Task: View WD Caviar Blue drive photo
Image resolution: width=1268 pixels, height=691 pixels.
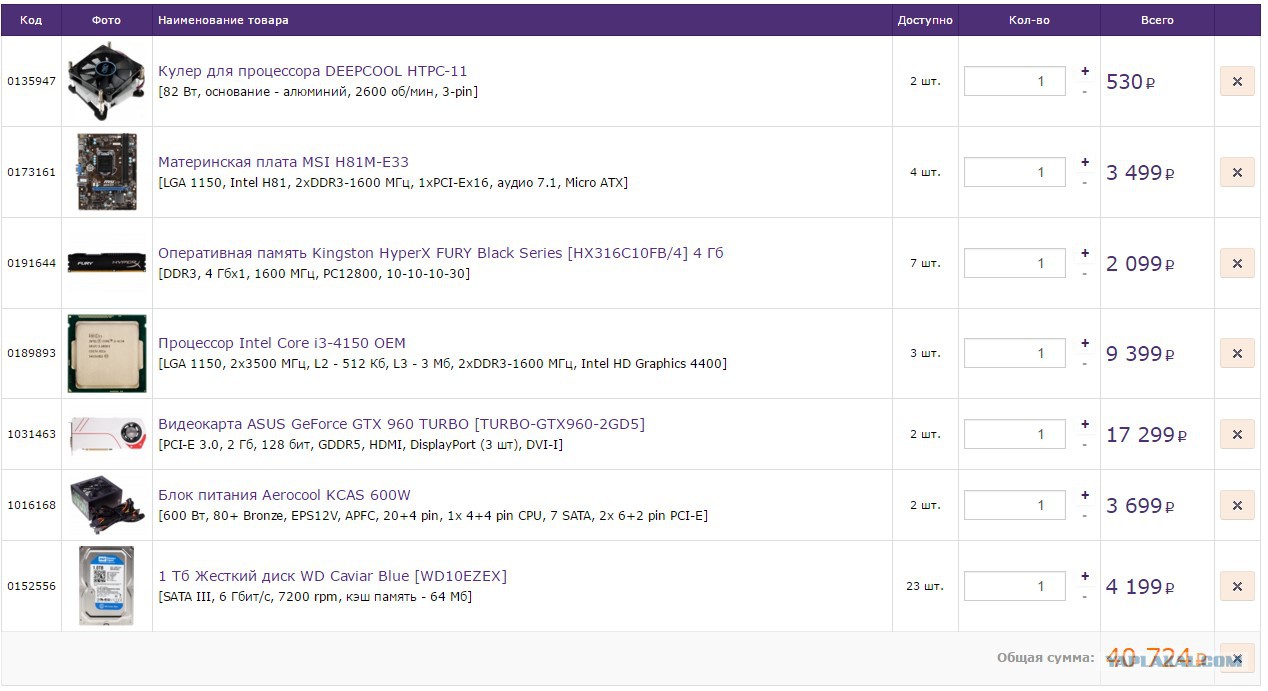Action: click(106, 586)
